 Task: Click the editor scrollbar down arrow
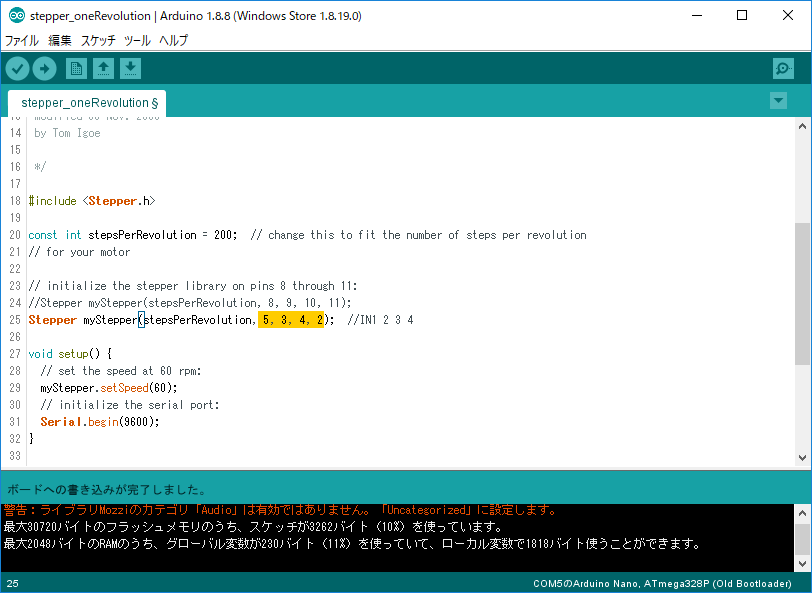click(803, 458)
